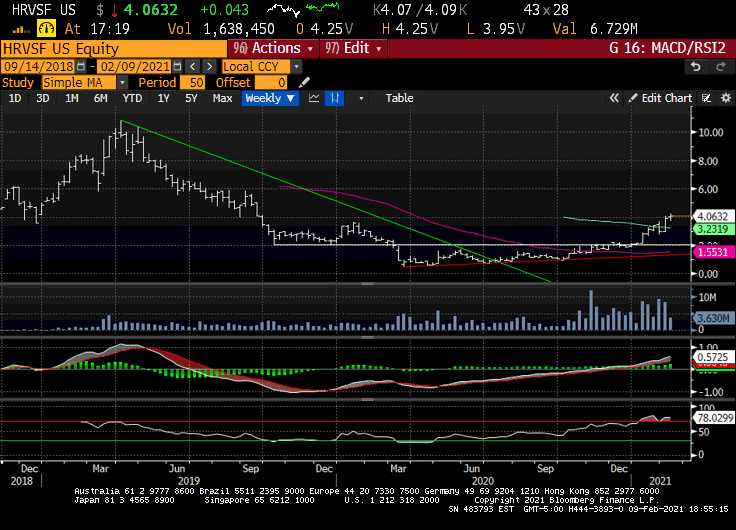Open chart type options dropdown arrow
The width and height of the screenshot is (736, 530).
[361, 99]
